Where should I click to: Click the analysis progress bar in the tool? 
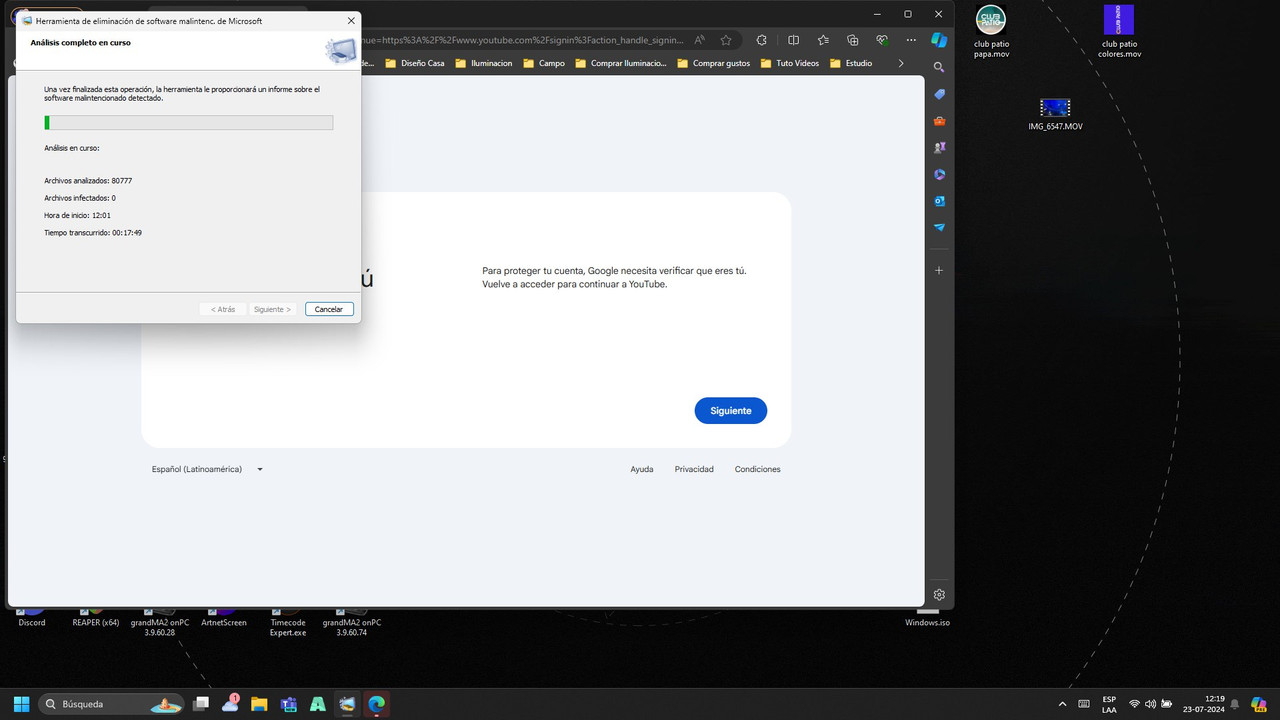coord(189,122)
